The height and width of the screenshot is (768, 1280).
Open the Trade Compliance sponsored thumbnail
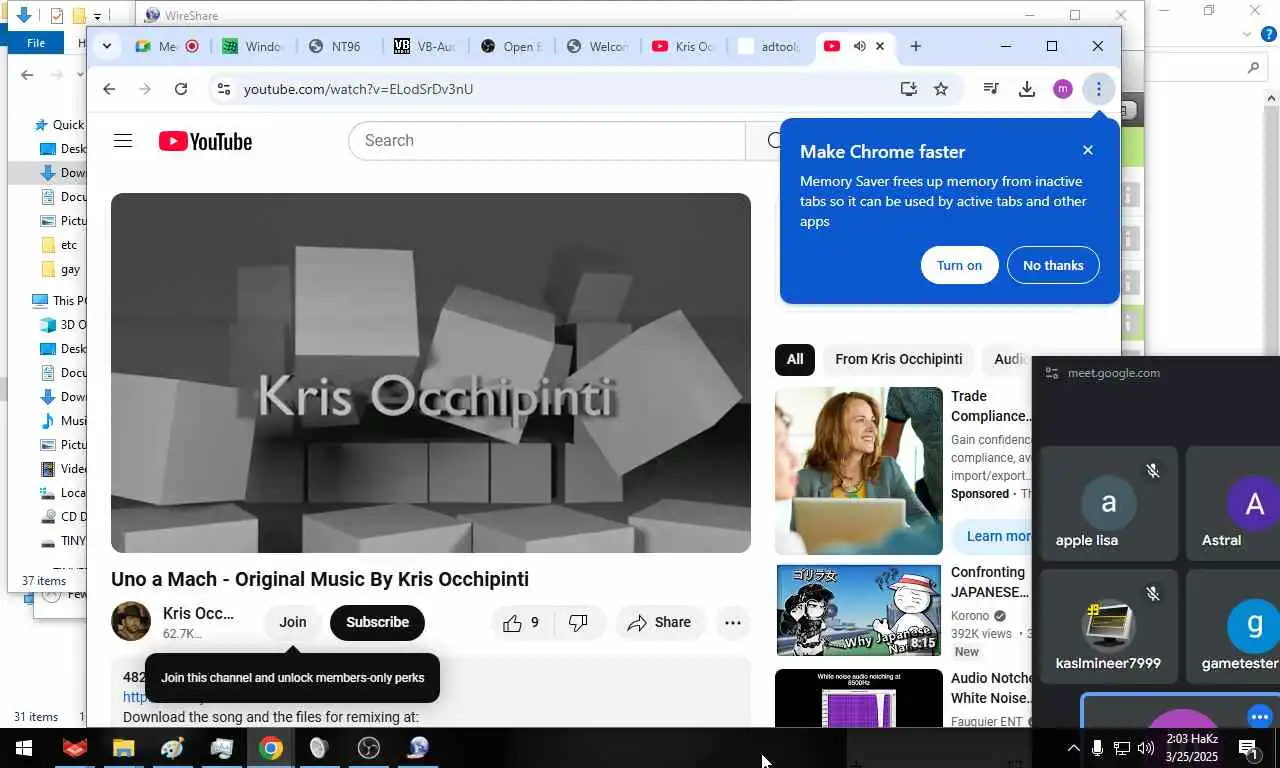pyautogui.click(x=859, y=471)
